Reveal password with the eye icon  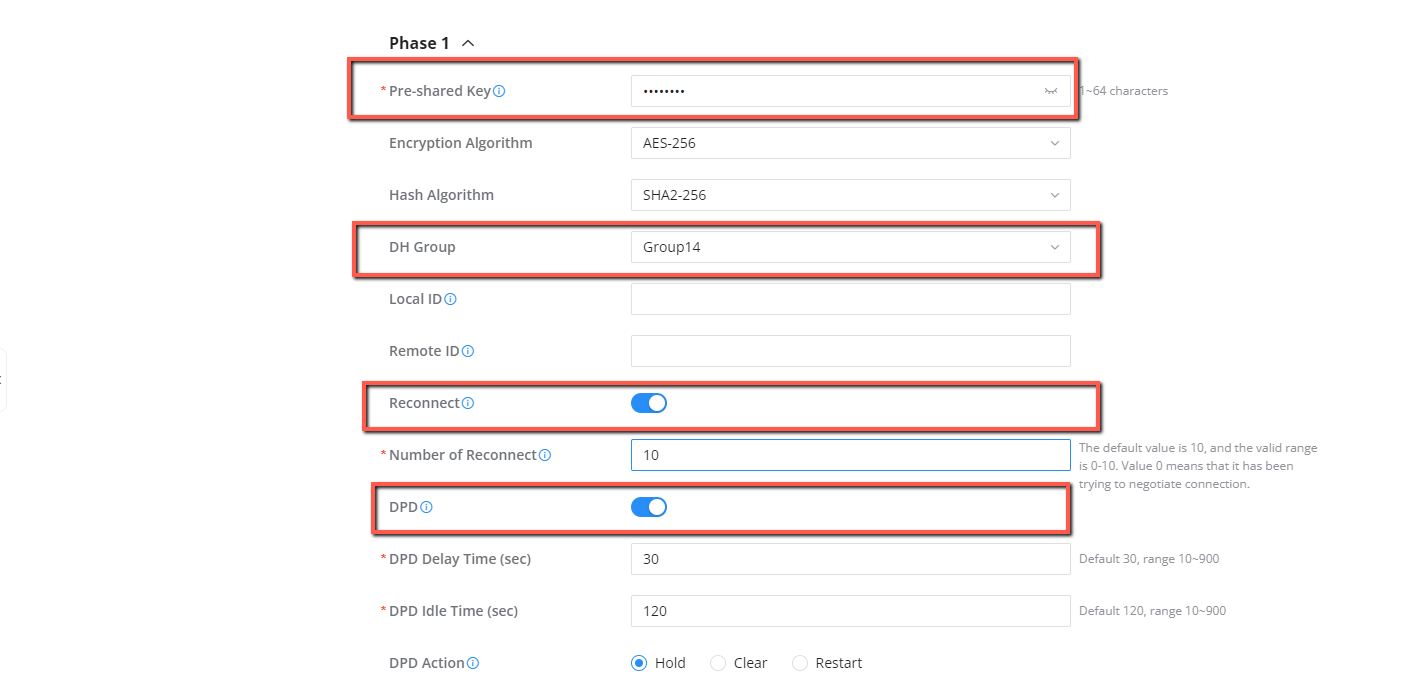(x=1051, y=91)
